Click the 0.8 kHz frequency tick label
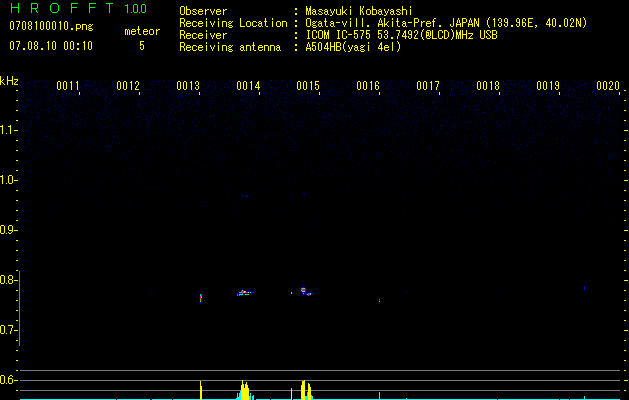 [x=7, y=280]
